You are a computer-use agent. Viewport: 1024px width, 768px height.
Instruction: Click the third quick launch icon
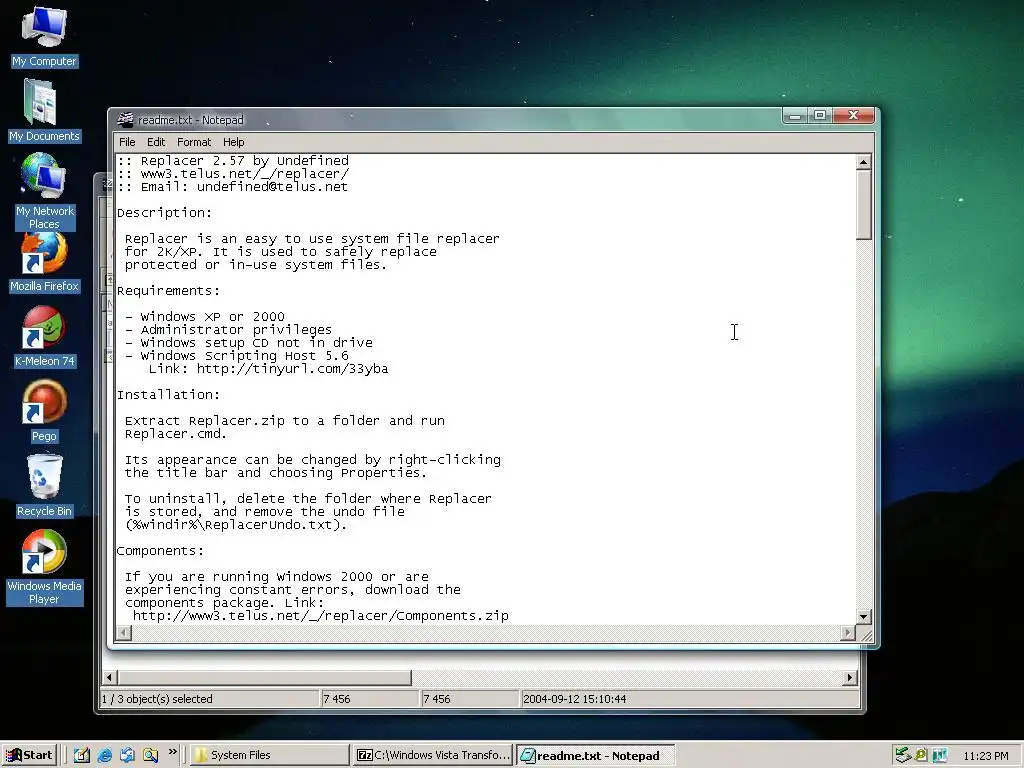pyautogui.click(x=127, y=755)
